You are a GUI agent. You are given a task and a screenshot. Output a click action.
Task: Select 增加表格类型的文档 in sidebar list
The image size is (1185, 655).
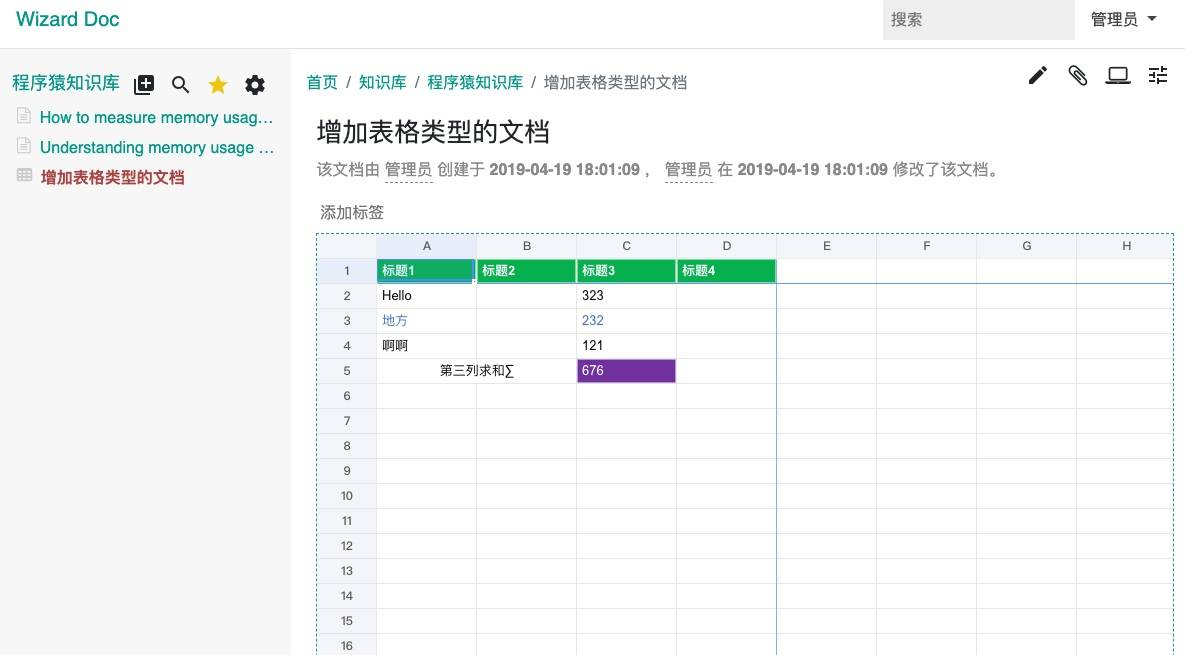click(x=112, y=178)
